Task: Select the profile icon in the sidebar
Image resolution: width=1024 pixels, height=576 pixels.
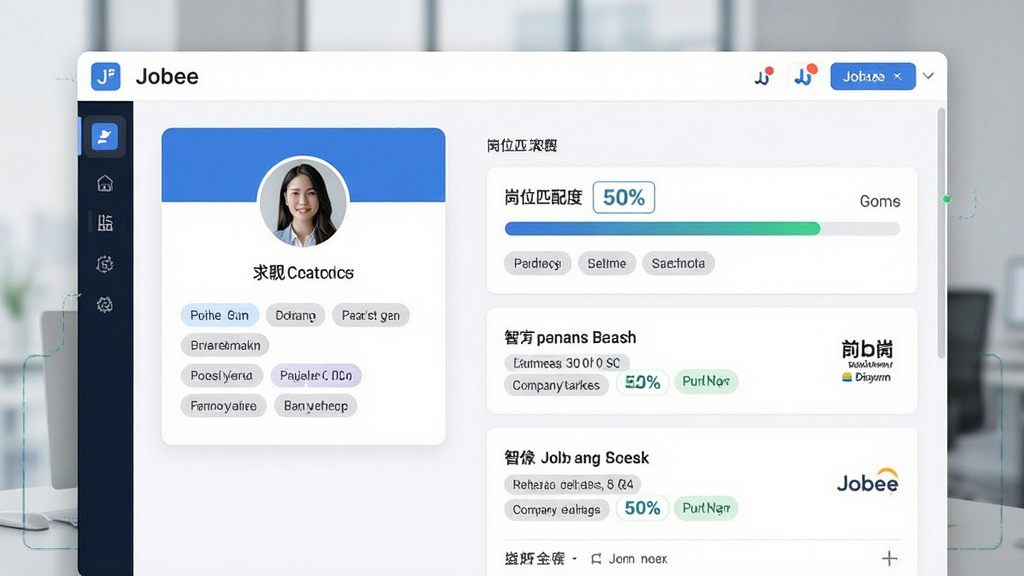Action: pyautogui.click(x=104, y=136)
